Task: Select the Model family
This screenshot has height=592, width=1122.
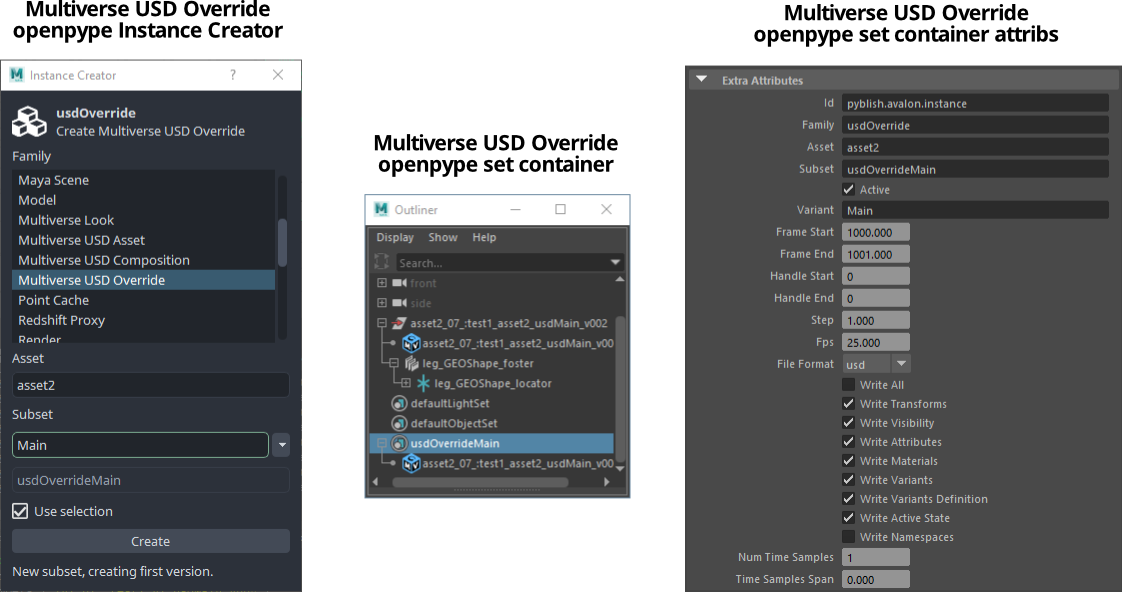Action: [143, 200]
